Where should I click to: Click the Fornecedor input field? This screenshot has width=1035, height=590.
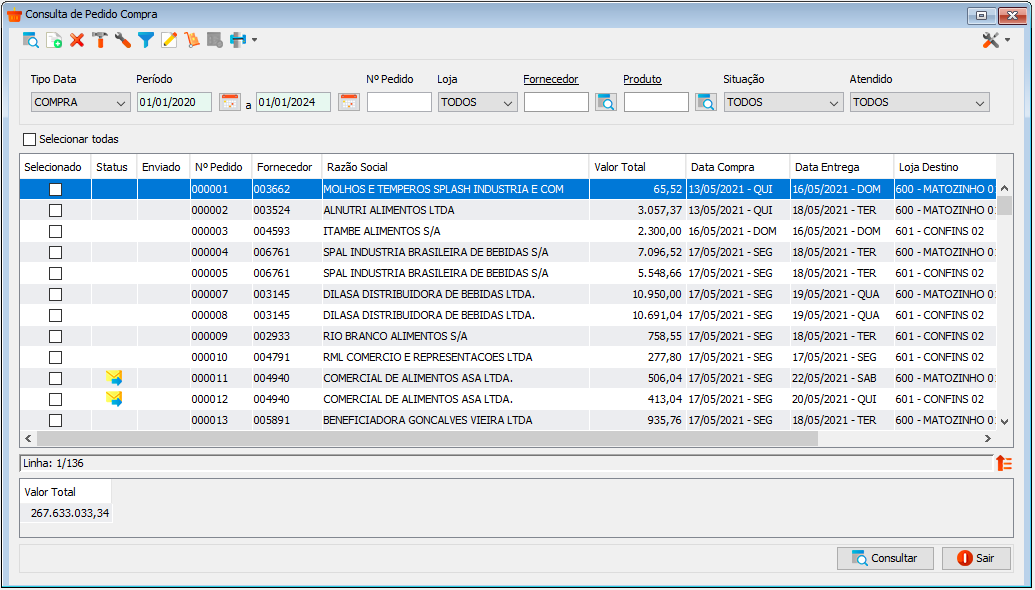(x=556, y=102)
